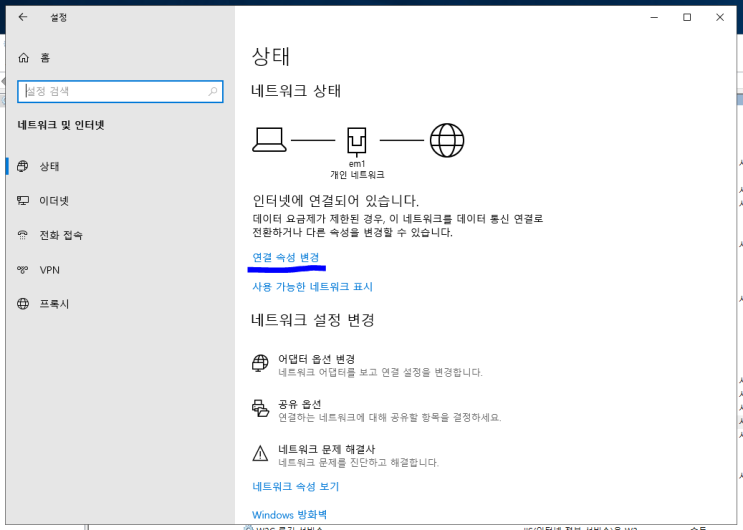The height and width of the screenshot is (530, 743).
Task: Focus the settings search field (설정 검색)
Action: pyautogui.click(x=120, y=91)
